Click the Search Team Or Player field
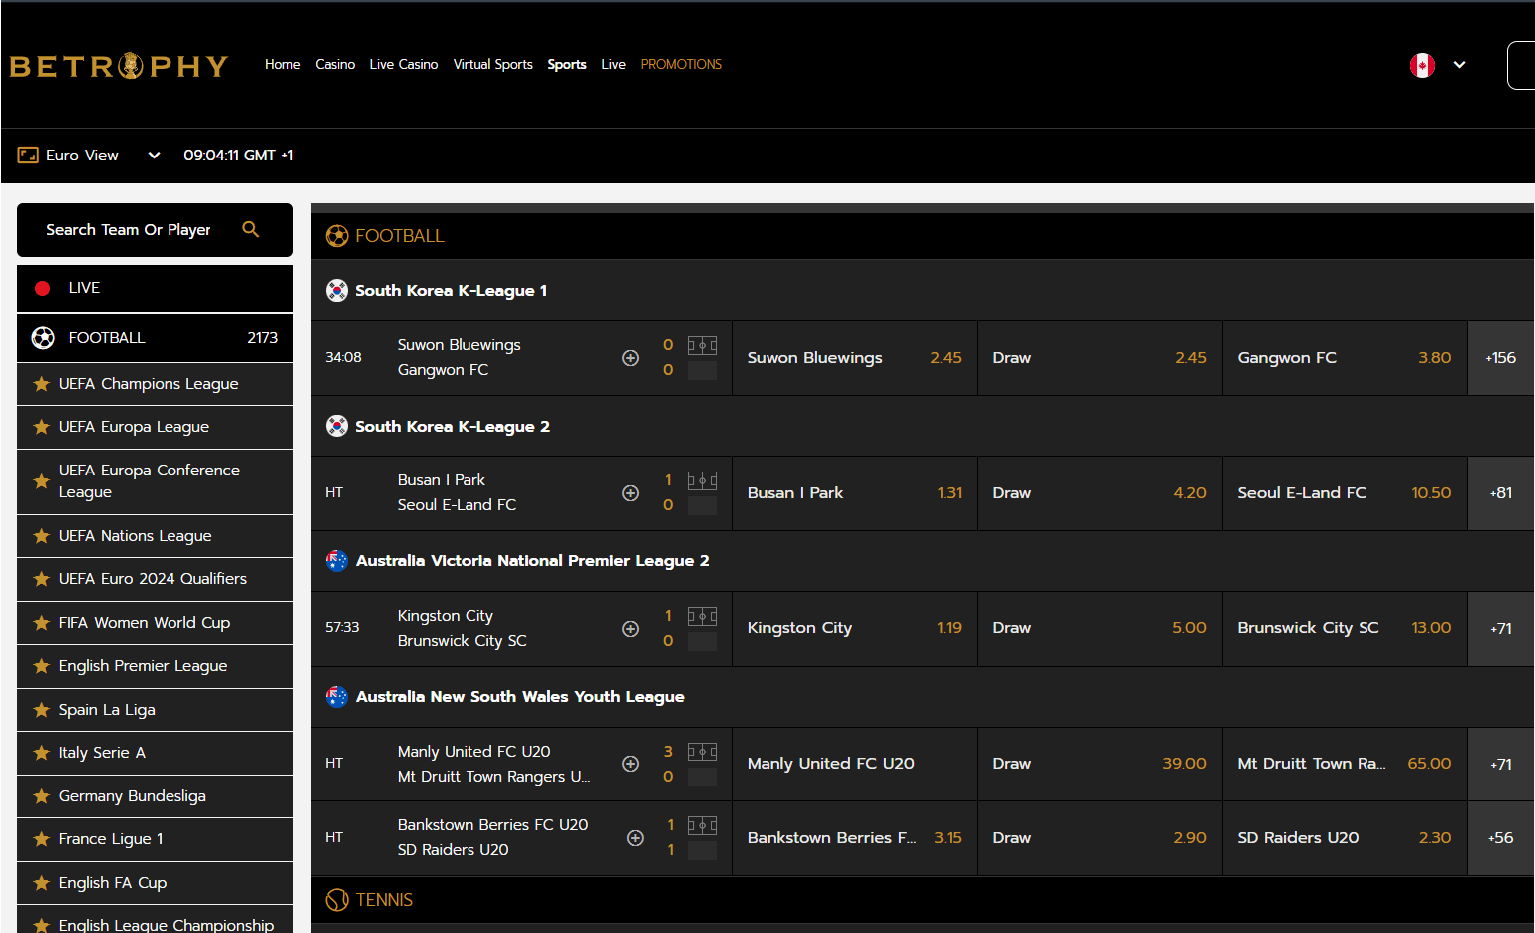Viewport: 1535px width, 933px height. point(128,230)
